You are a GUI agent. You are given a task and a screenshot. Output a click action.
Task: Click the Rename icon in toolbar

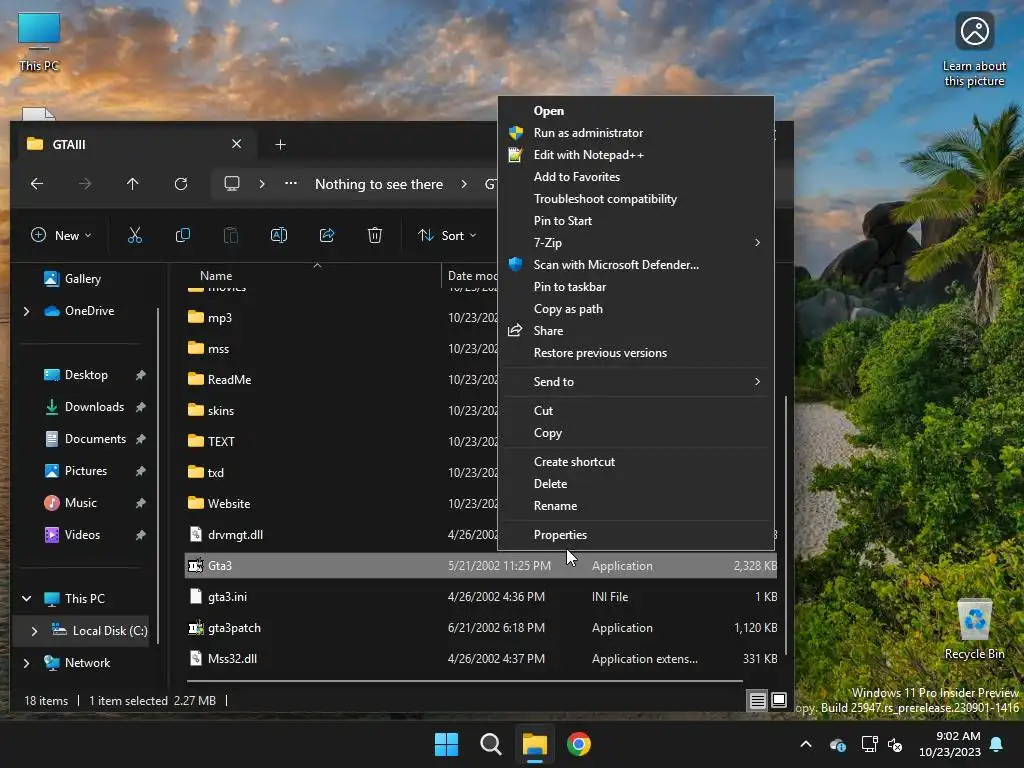click(x=279, y=235)
